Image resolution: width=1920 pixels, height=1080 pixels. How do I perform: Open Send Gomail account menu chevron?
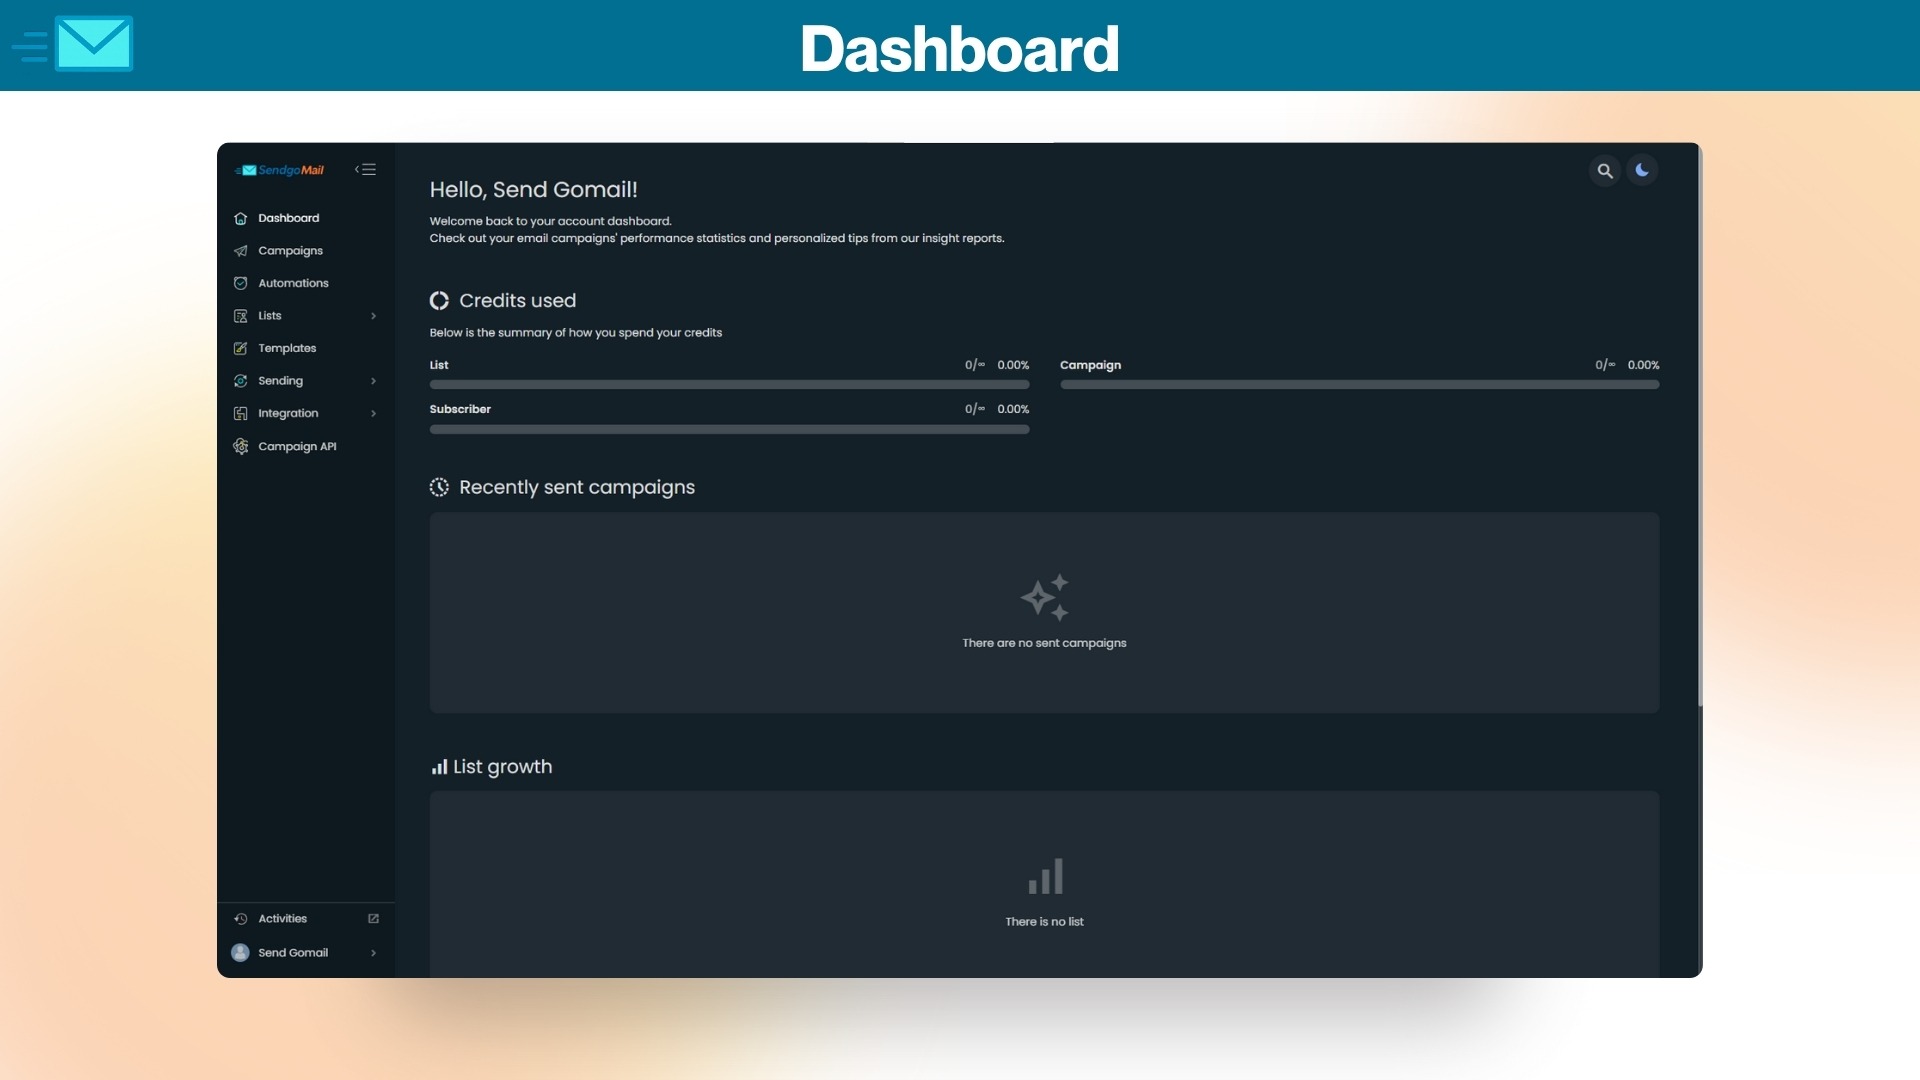click(373, 953)
